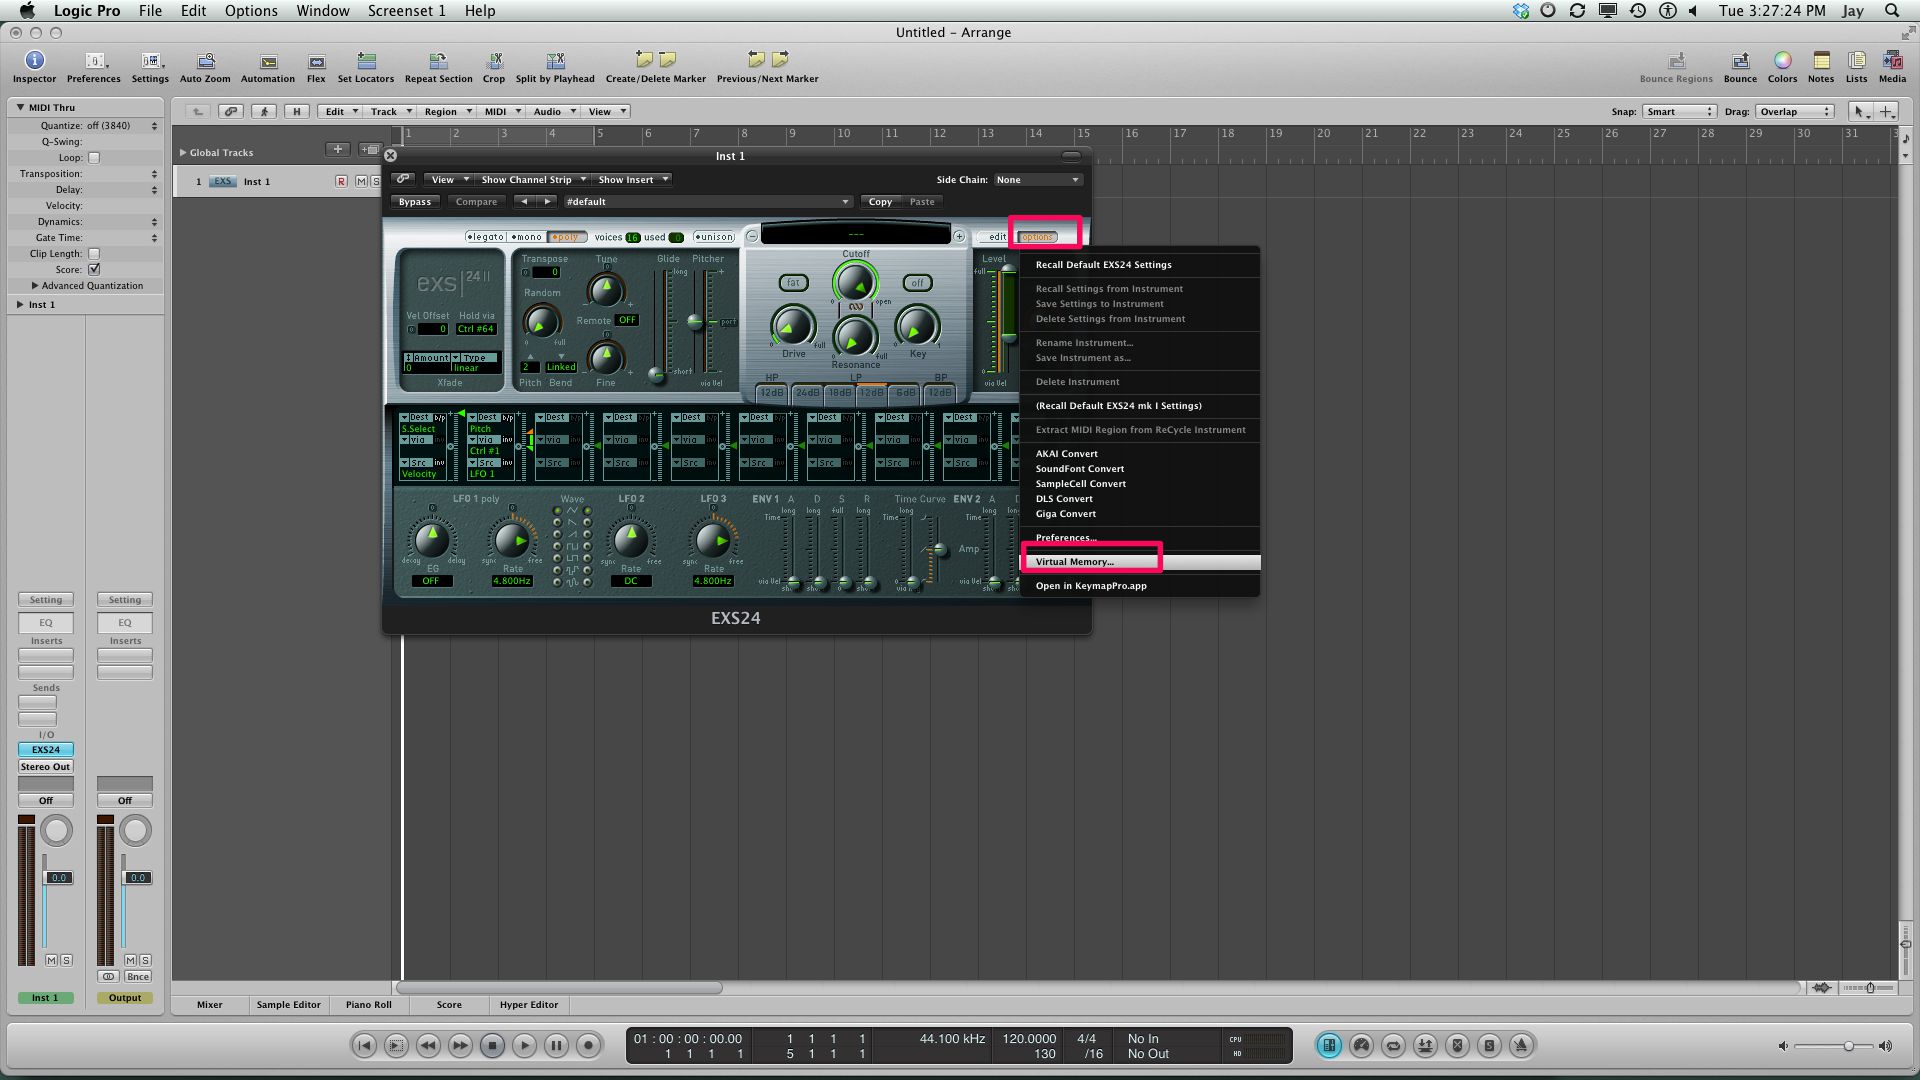This screenshot has height=1080, width=1920.
Task: Open the Drag Overlap dropdown
Action: (x=1796, y=111)
